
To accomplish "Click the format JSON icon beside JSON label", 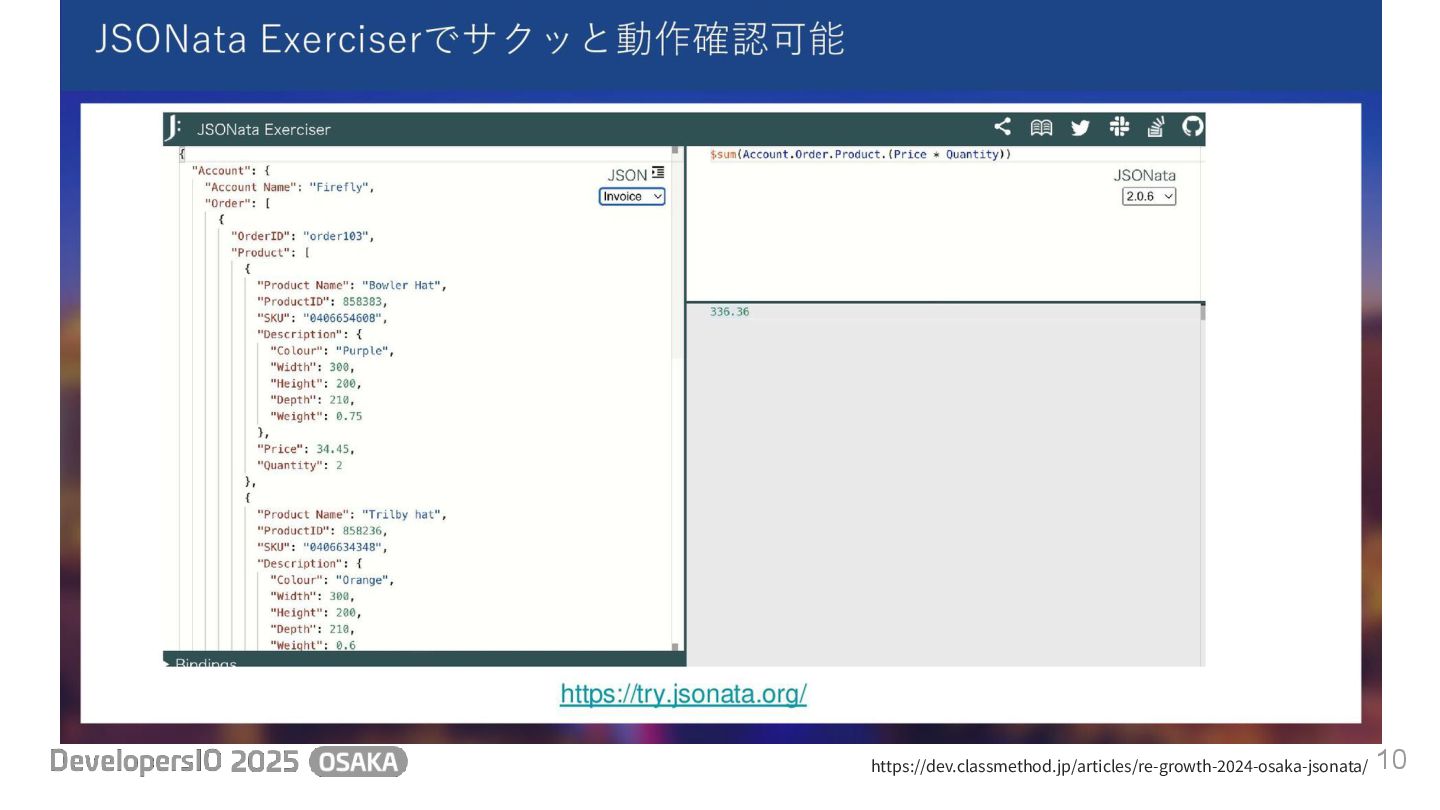I will [658, 174].
